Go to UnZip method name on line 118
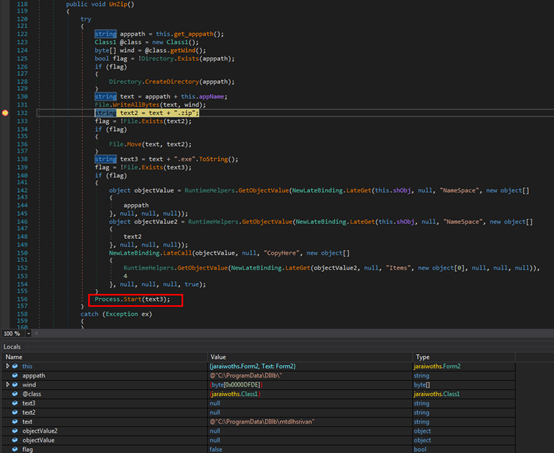554x453 pixels. (118, 4)
